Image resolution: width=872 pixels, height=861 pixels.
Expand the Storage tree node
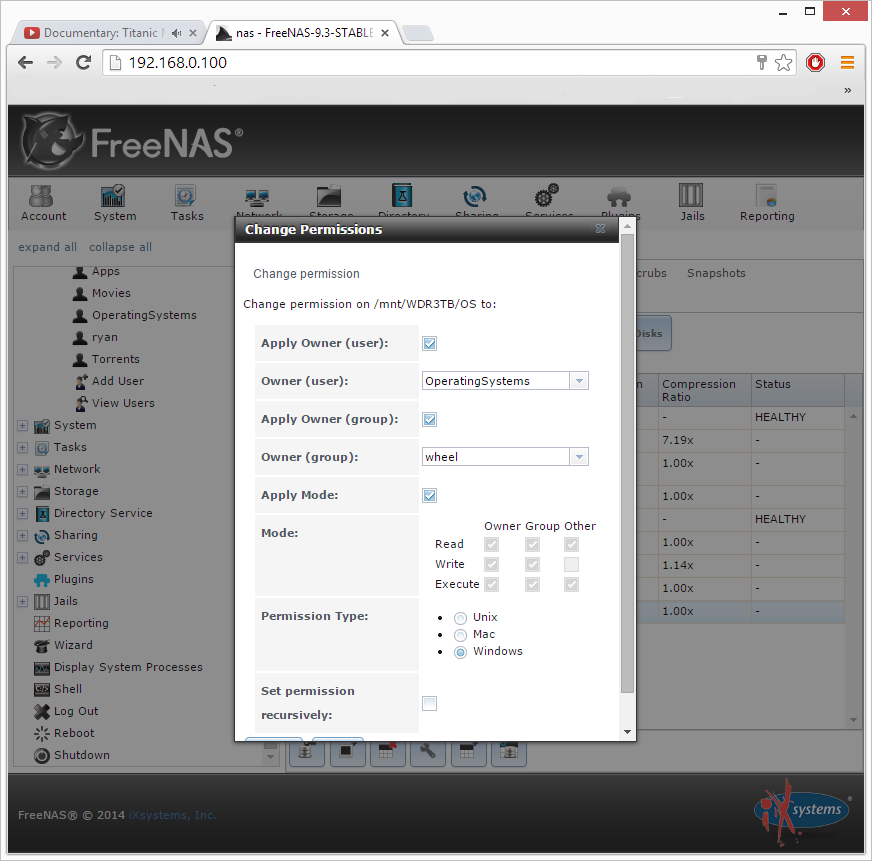pyautogui.click(x=22, y=492)
